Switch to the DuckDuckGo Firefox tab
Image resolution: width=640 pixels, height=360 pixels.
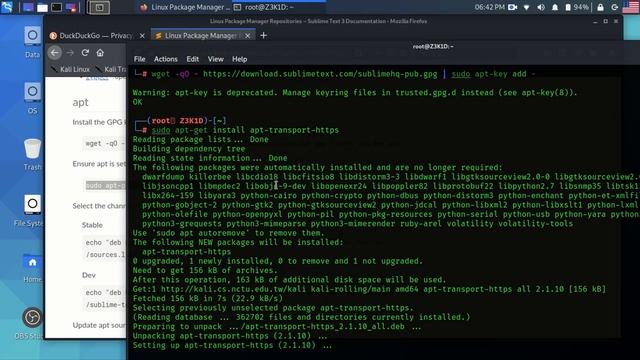click(x=97, y=36)
